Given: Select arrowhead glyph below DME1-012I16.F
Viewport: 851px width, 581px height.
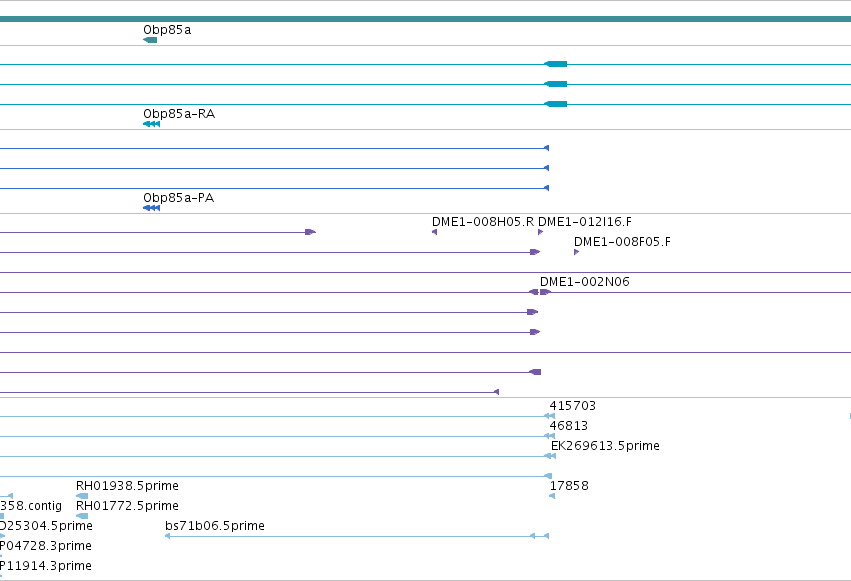Looking at the screenshot, I should (x=541, y=232).
